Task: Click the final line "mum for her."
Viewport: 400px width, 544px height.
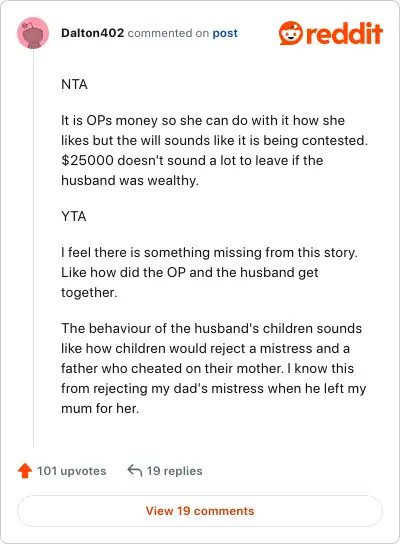Action: (100, 408)
